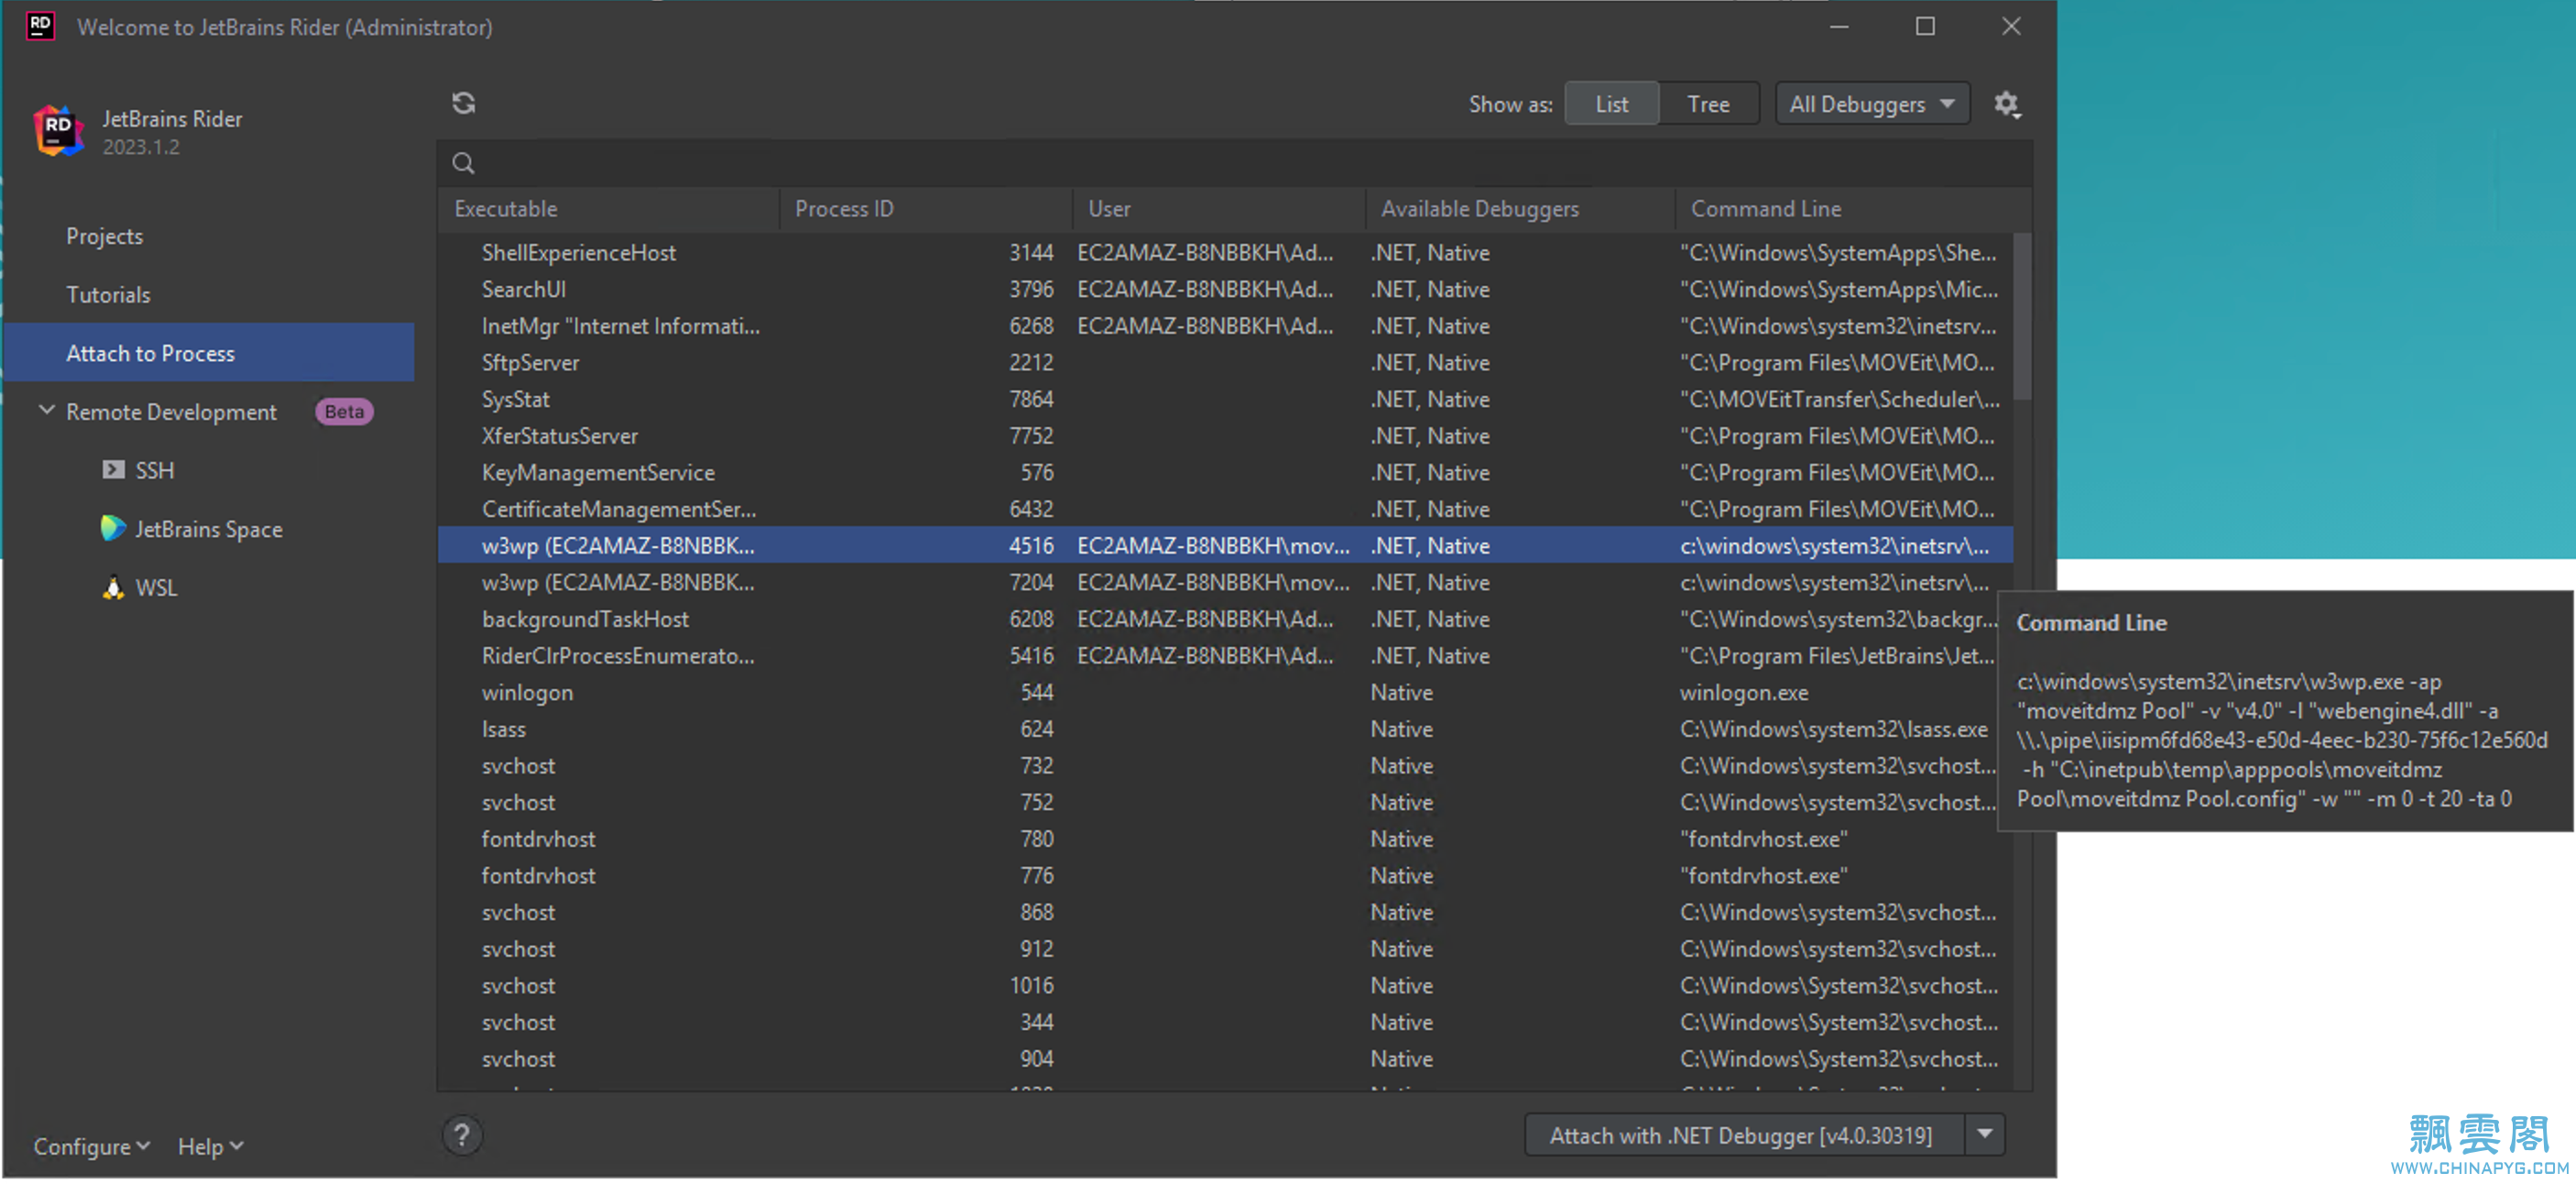Select the winlogon process row
The height and width of the screenshot is (1184, 2576).
[1225, 692]
